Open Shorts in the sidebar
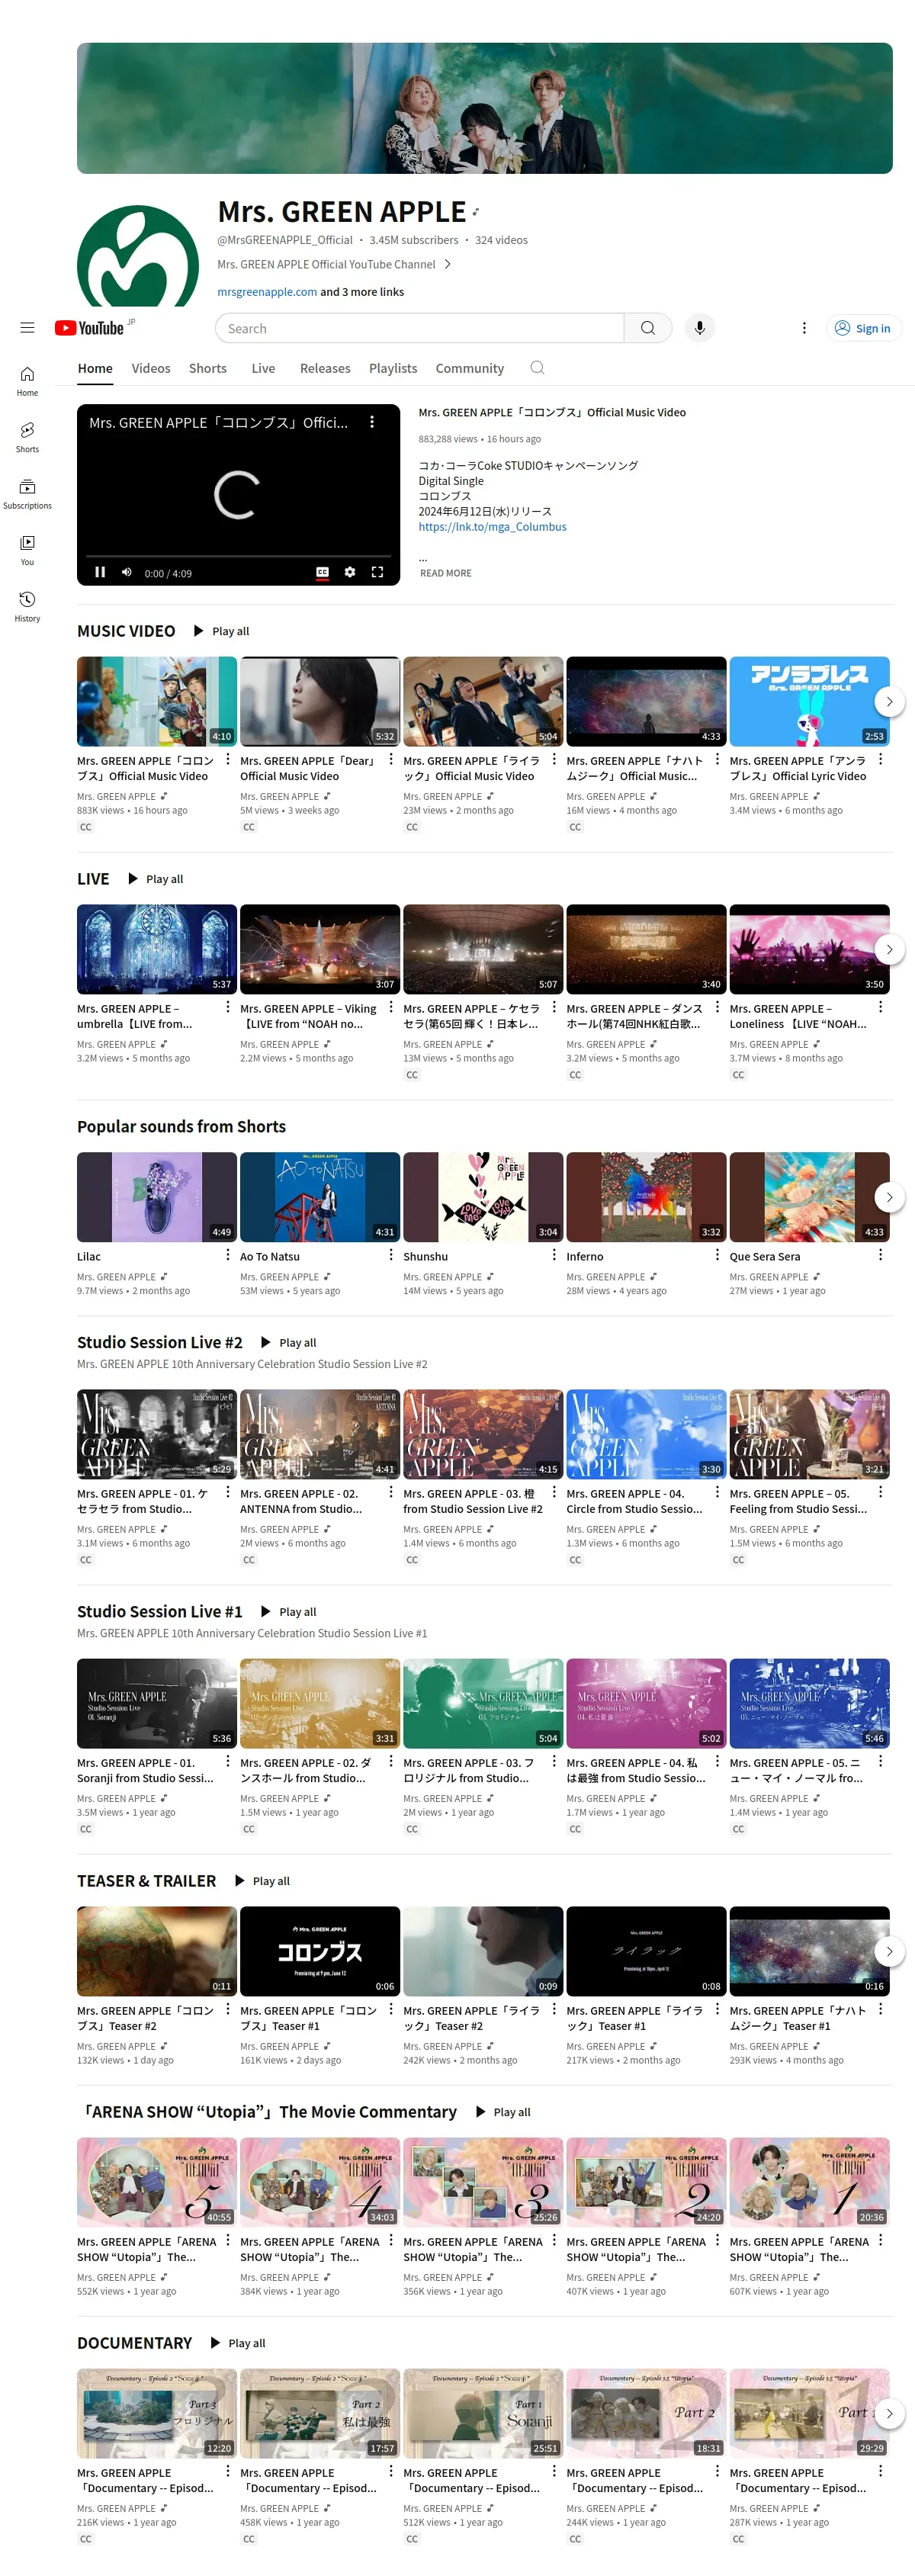This screenshot has height=2576, width=915. pyautogui.click(x=27, y=437)
